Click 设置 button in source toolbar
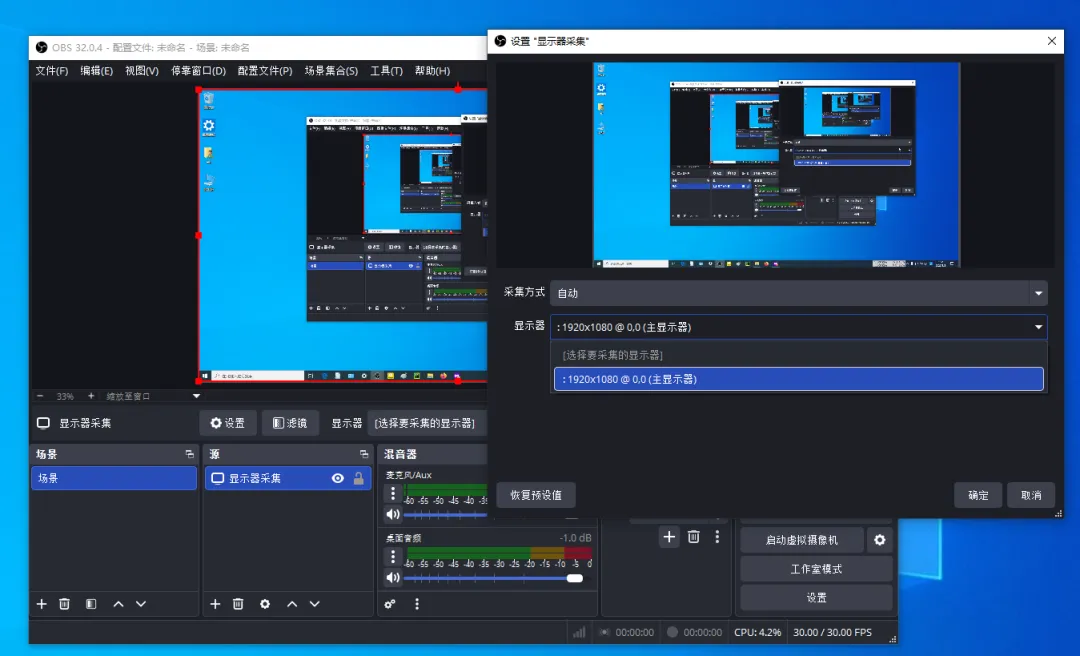The height and width of the screenshot is (656, 1080). (228, 423)
